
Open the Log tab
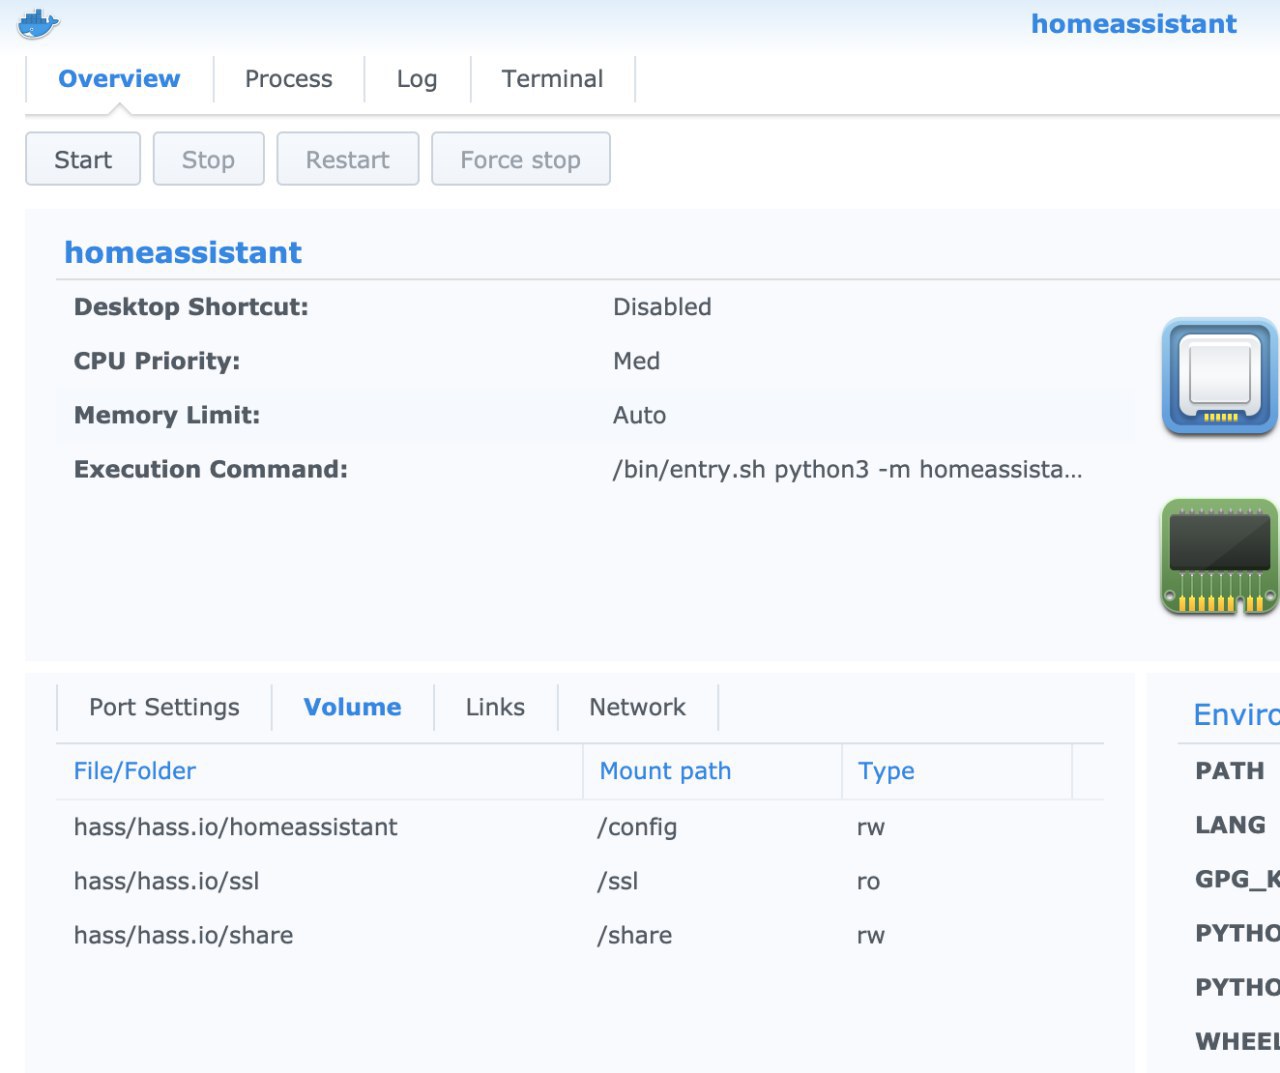(417, 79)
